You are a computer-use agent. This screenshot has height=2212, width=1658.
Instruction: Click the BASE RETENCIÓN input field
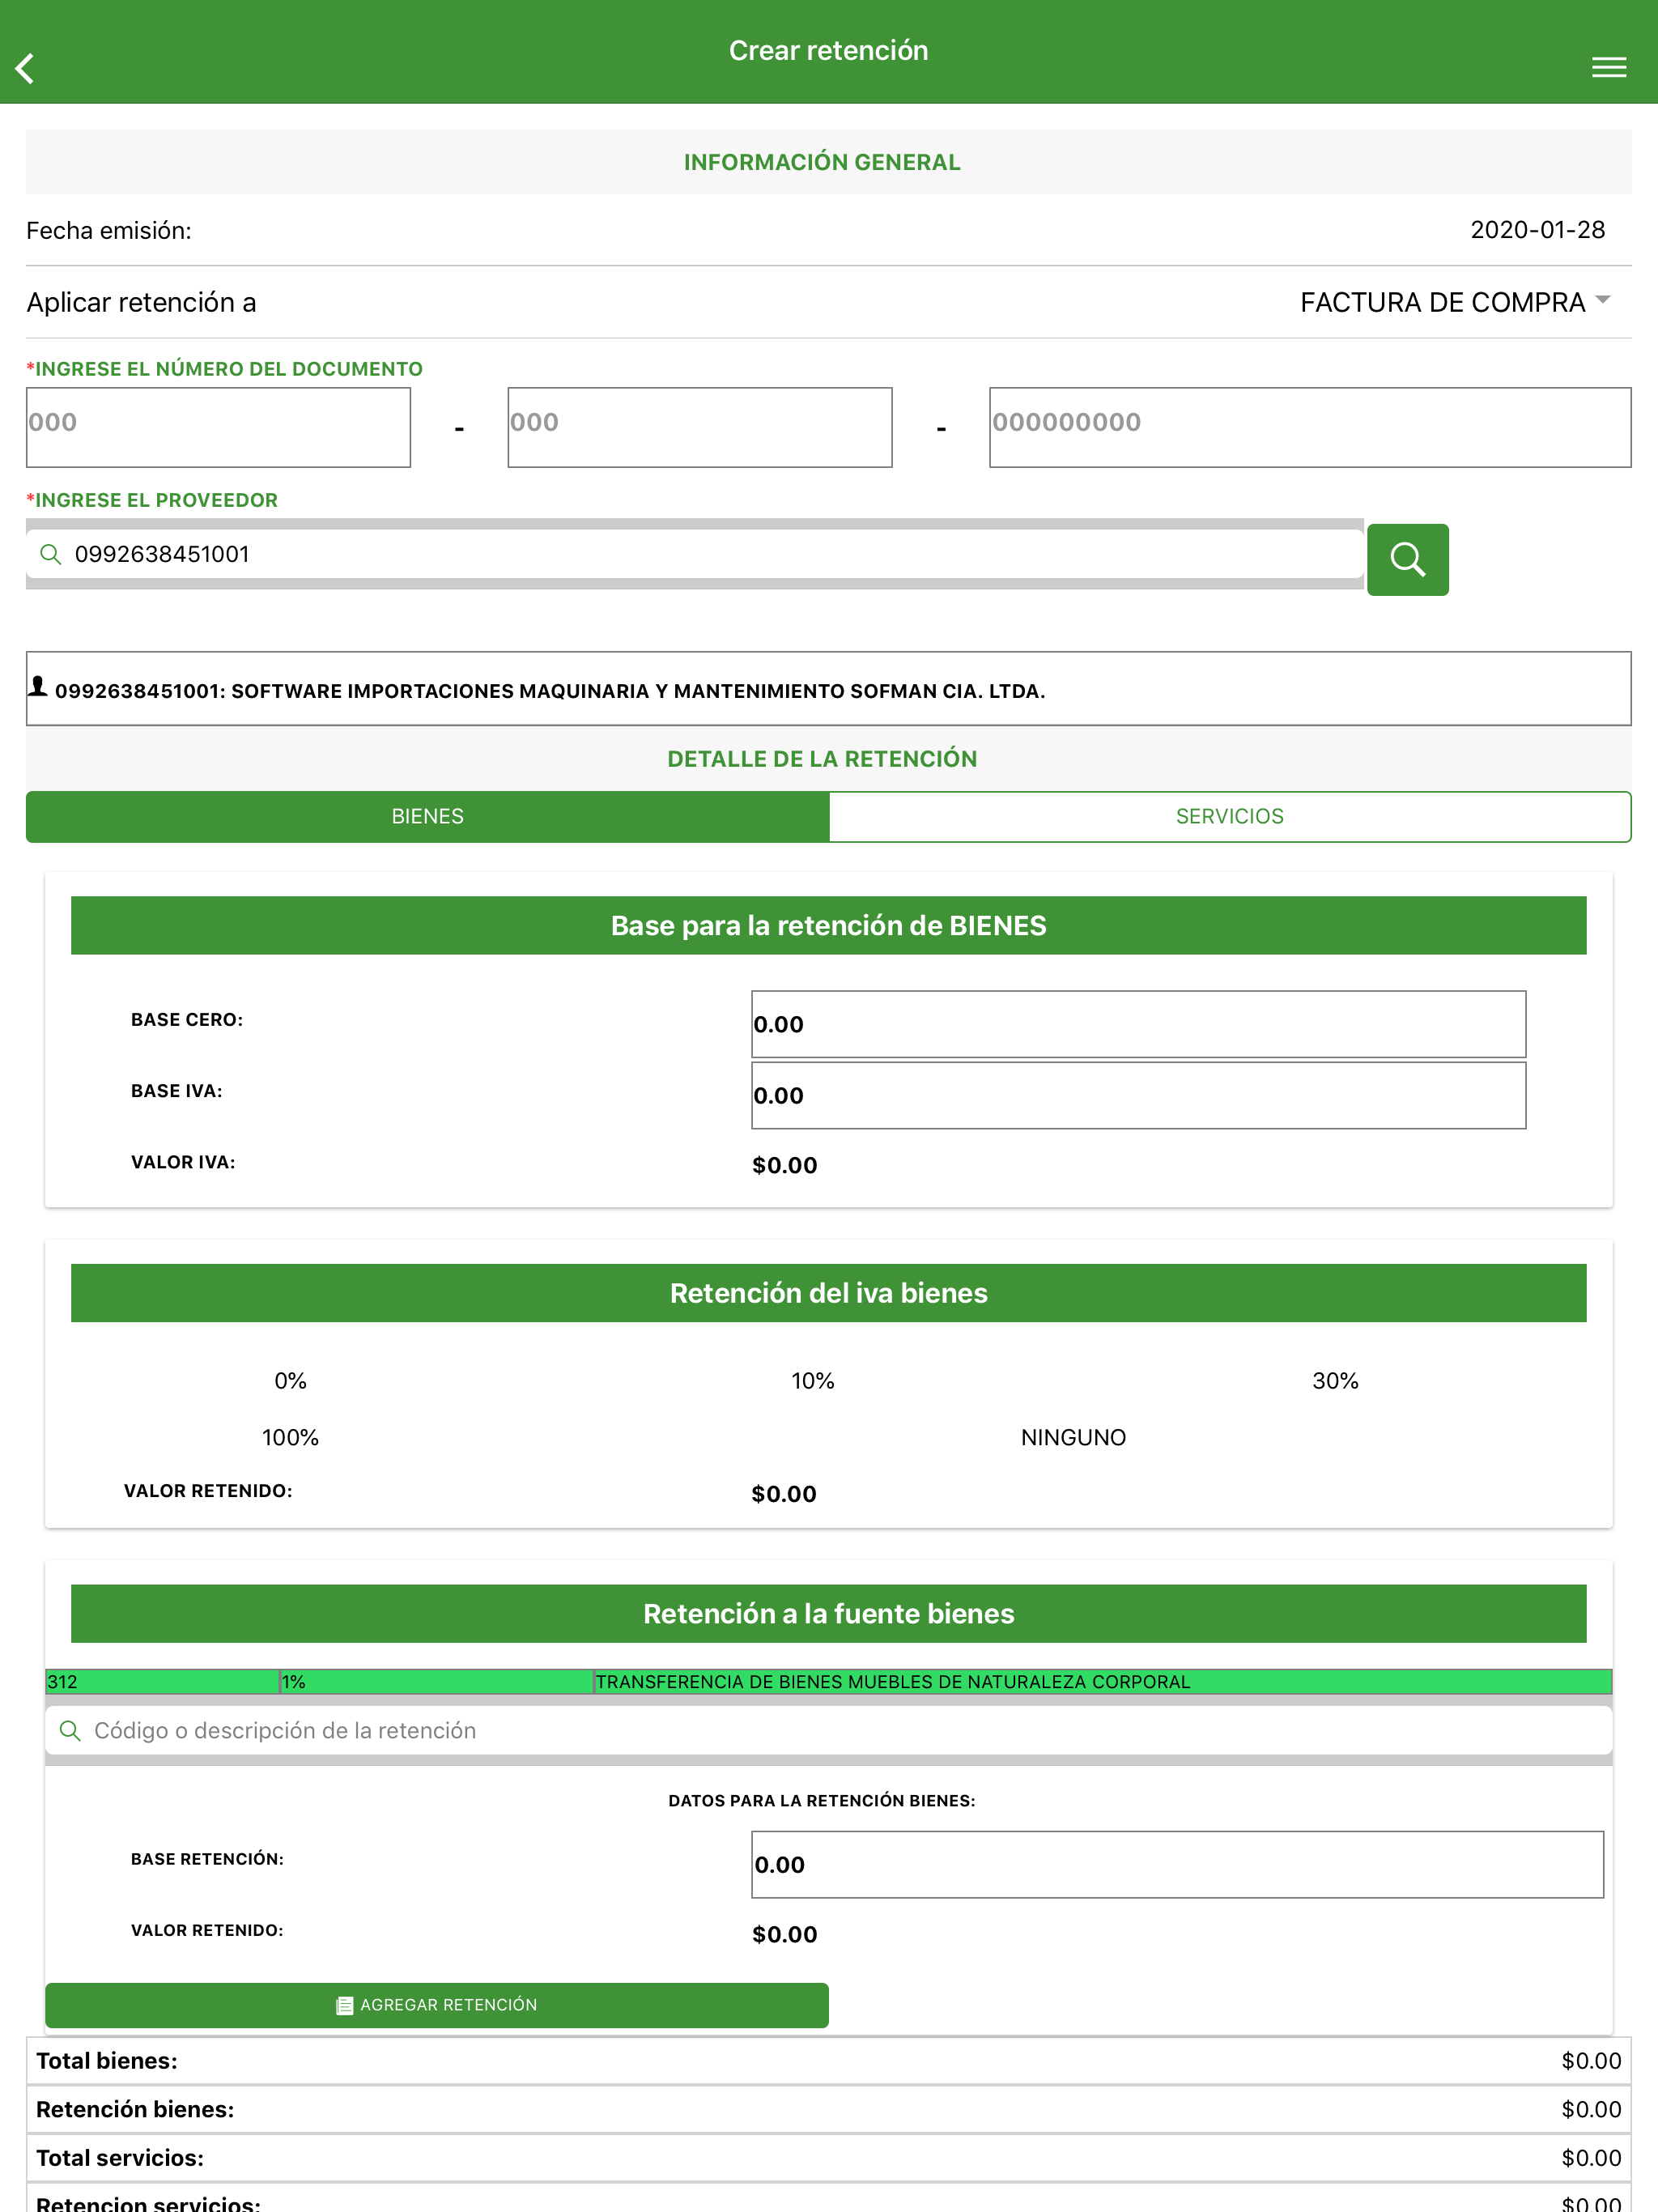point(1177,1864)
